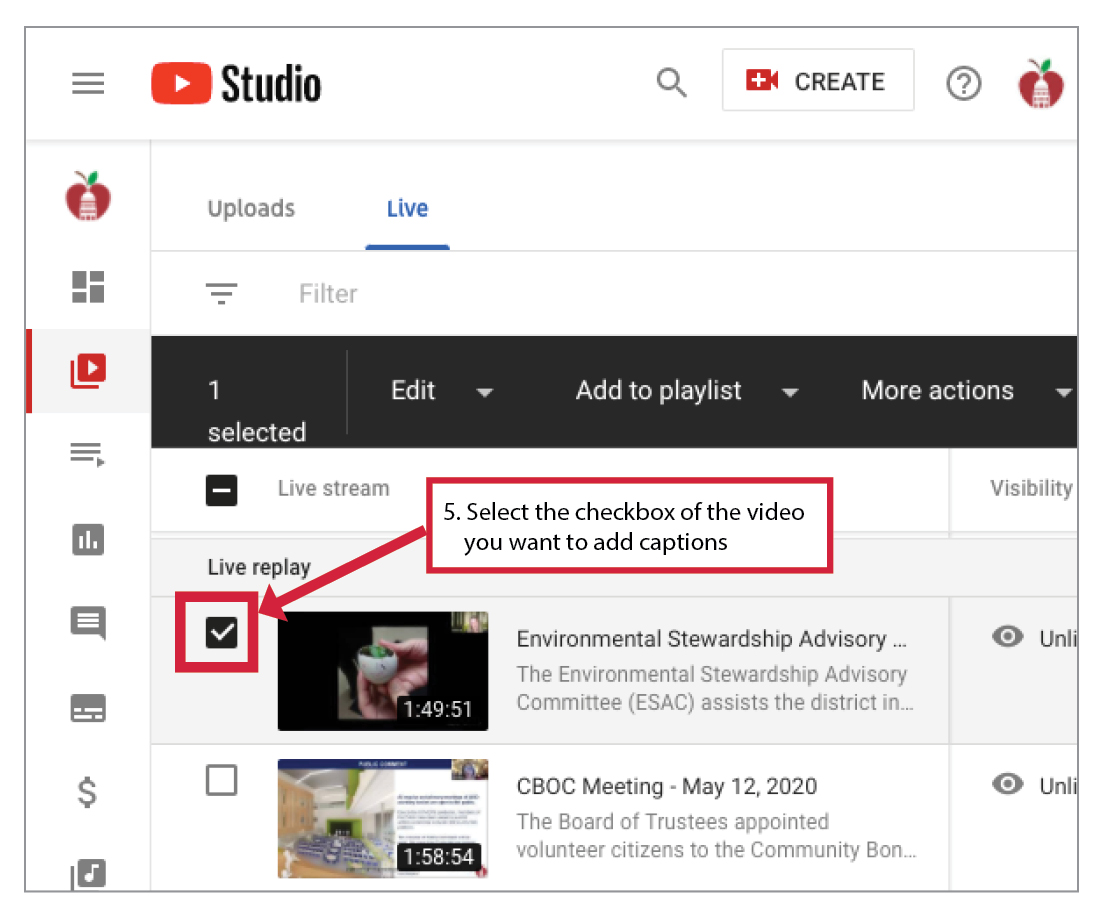
Task: Open the Playlists sidebar icon
Action: click(x=88, y=455)
